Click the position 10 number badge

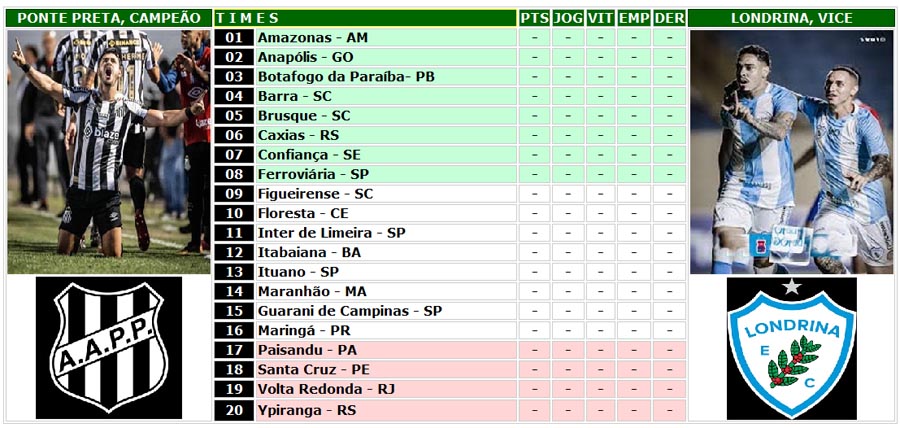click(234, 213)
